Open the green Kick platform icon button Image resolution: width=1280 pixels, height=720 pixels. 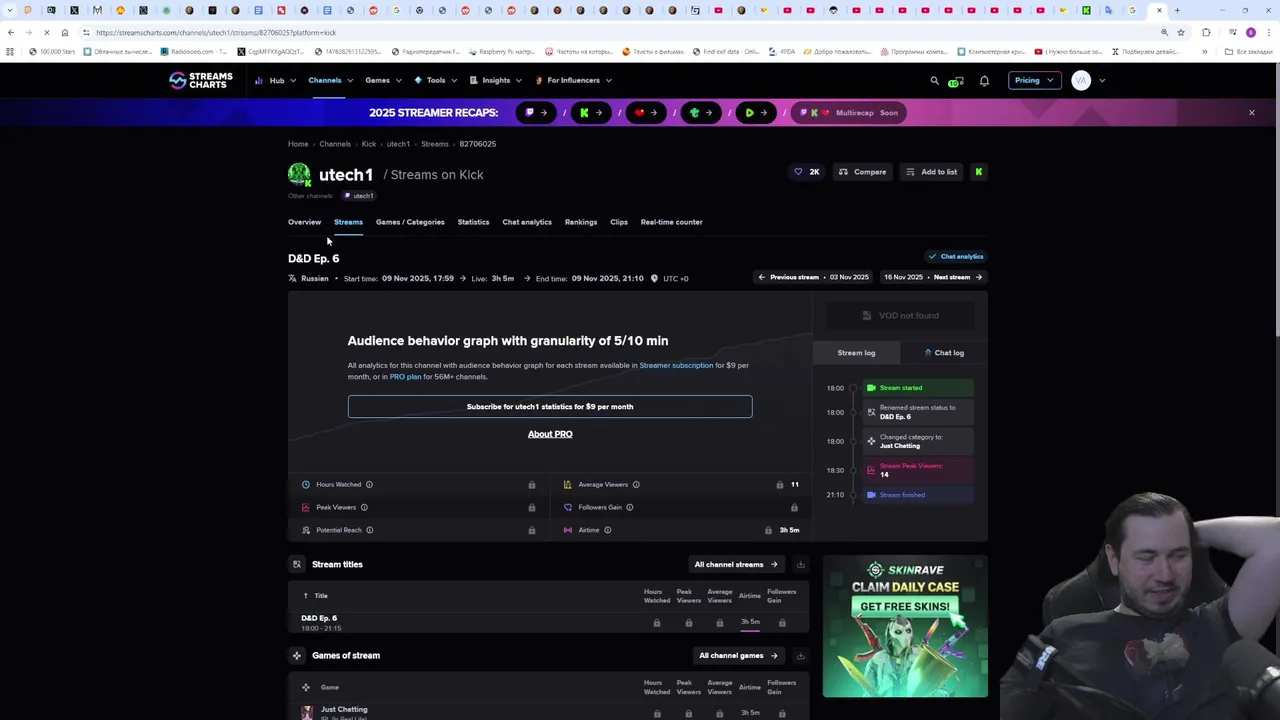(978, 172)
